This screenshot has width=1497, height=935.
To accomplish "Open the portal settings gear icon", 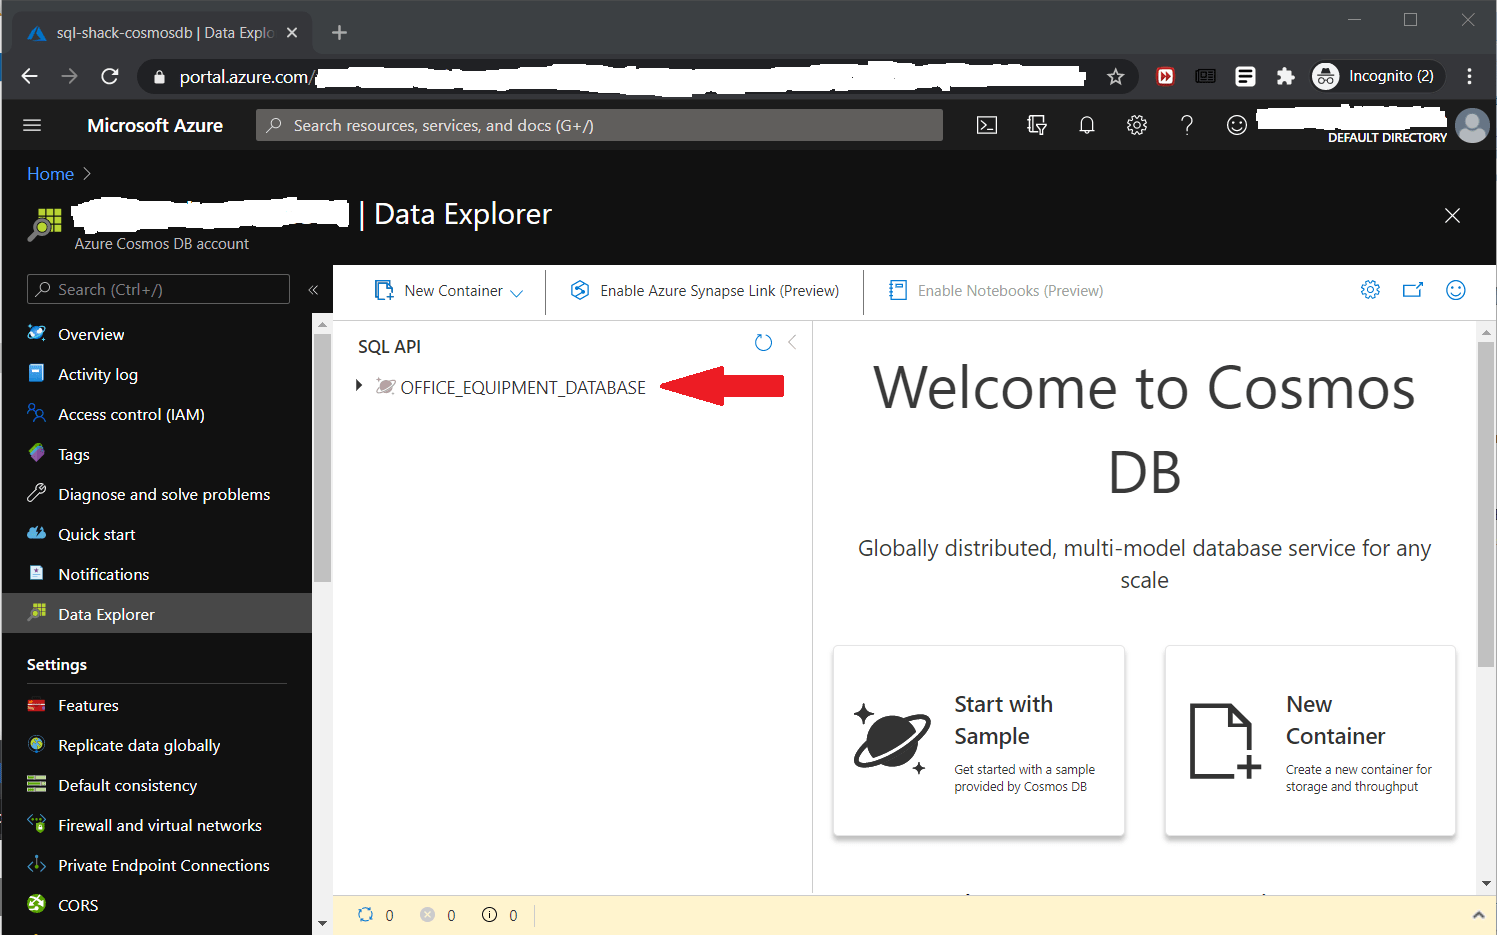I will tap(1137, 125).
